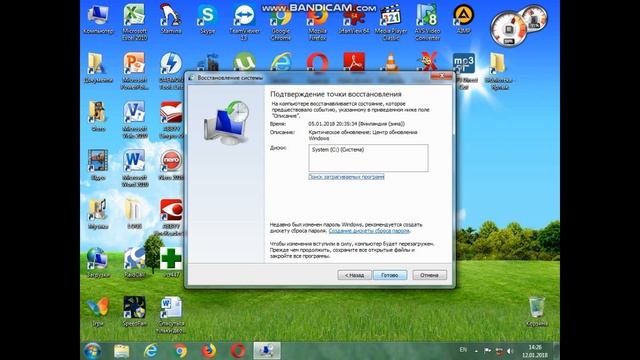The width and height of the screenshot is (640, 360).
Task: Select the ABBYY Lingvo shortcut
Action: tap(171, 120)
